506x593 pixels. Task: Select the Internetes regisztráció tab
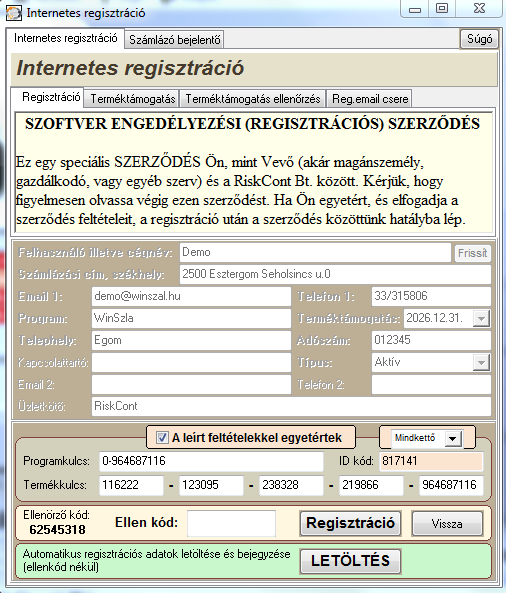[x=65, y=38]
